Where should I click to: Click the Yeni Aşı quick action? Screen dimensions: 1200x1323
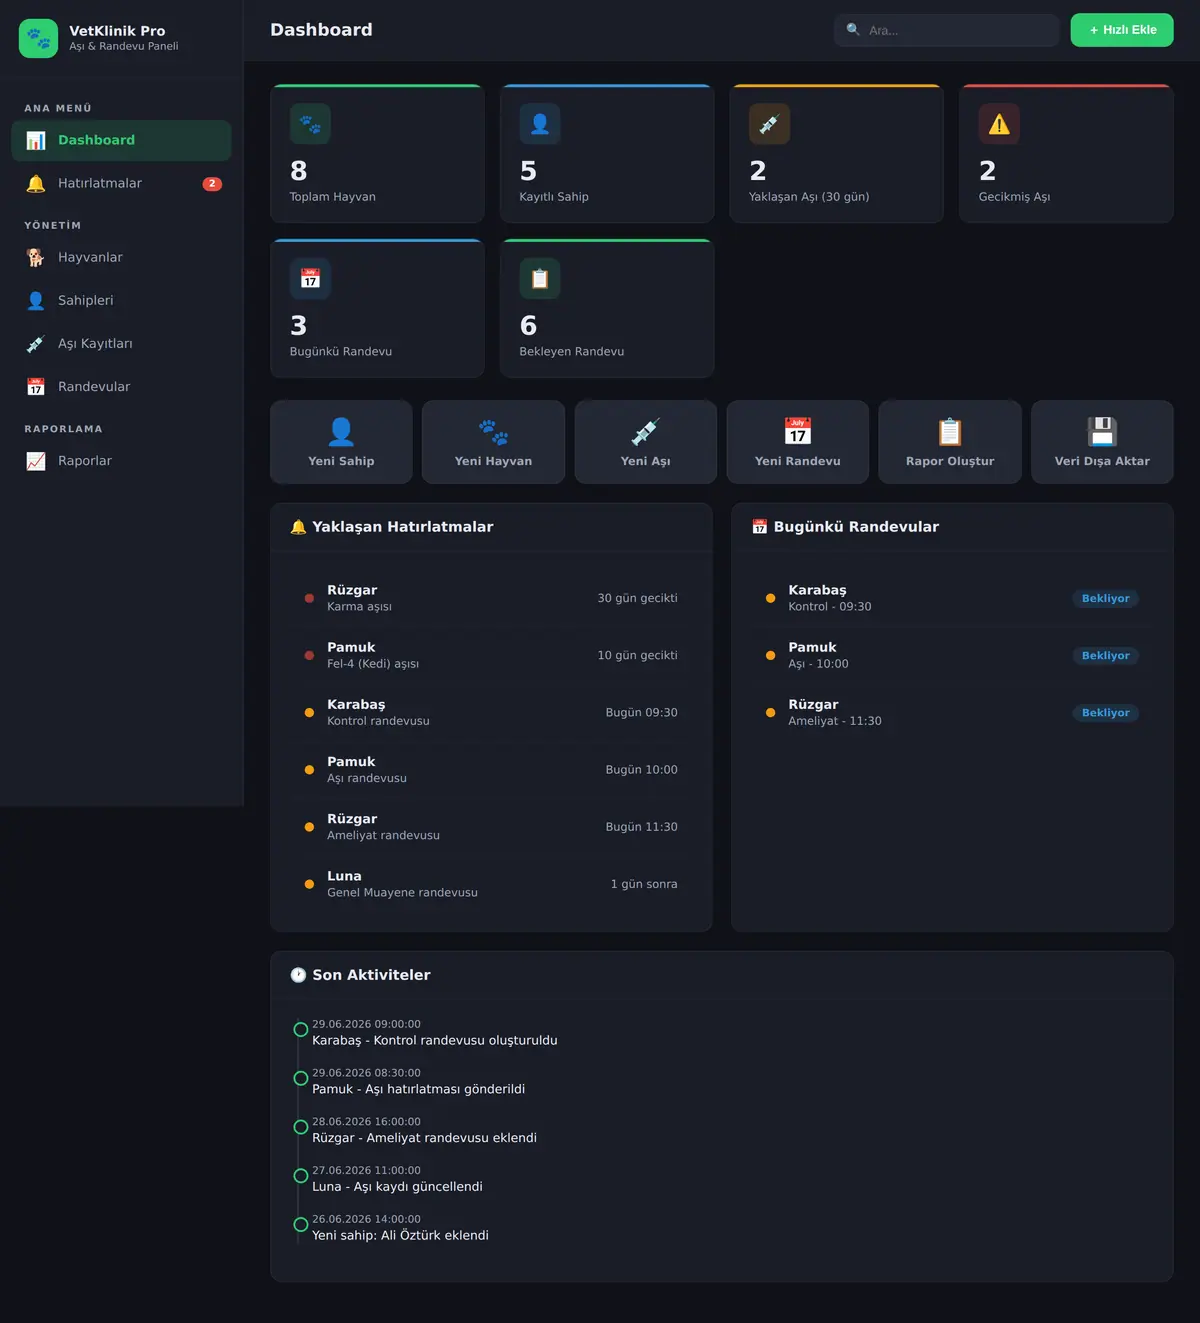(x=646, y=442)
